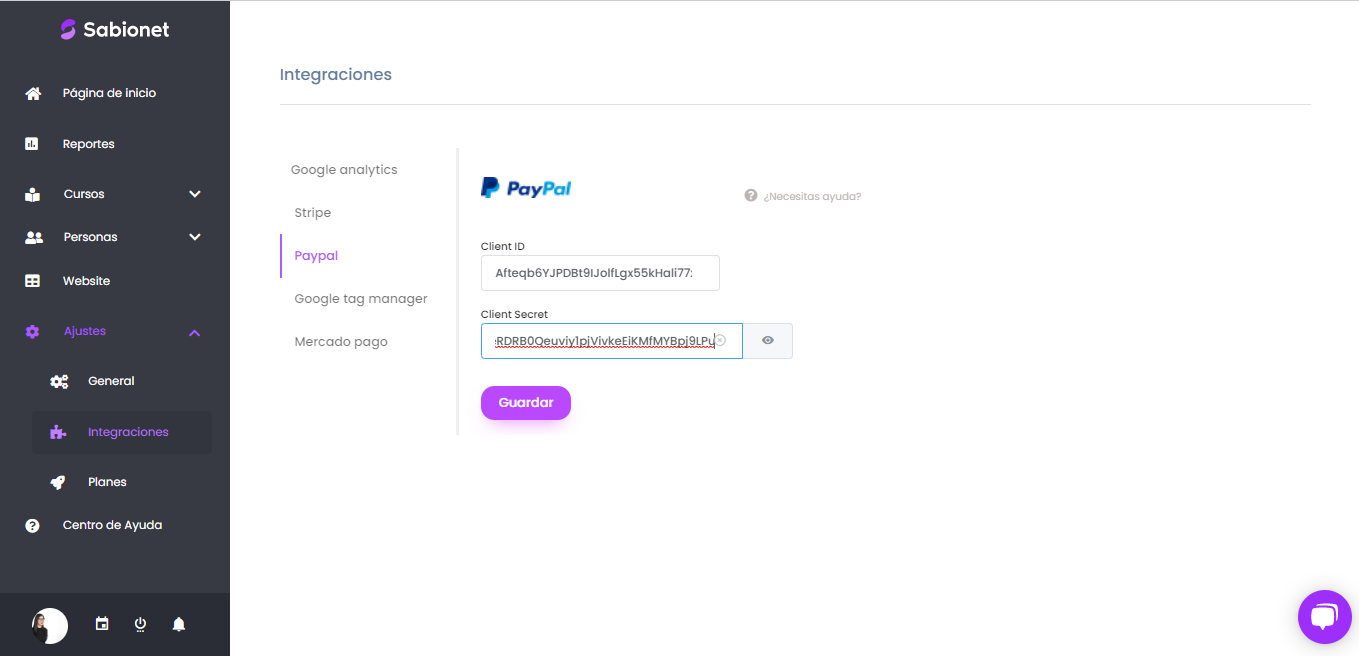Click the General cogs icon
Viewport: 1359px width, 656px height.
(x=59, y=381)
